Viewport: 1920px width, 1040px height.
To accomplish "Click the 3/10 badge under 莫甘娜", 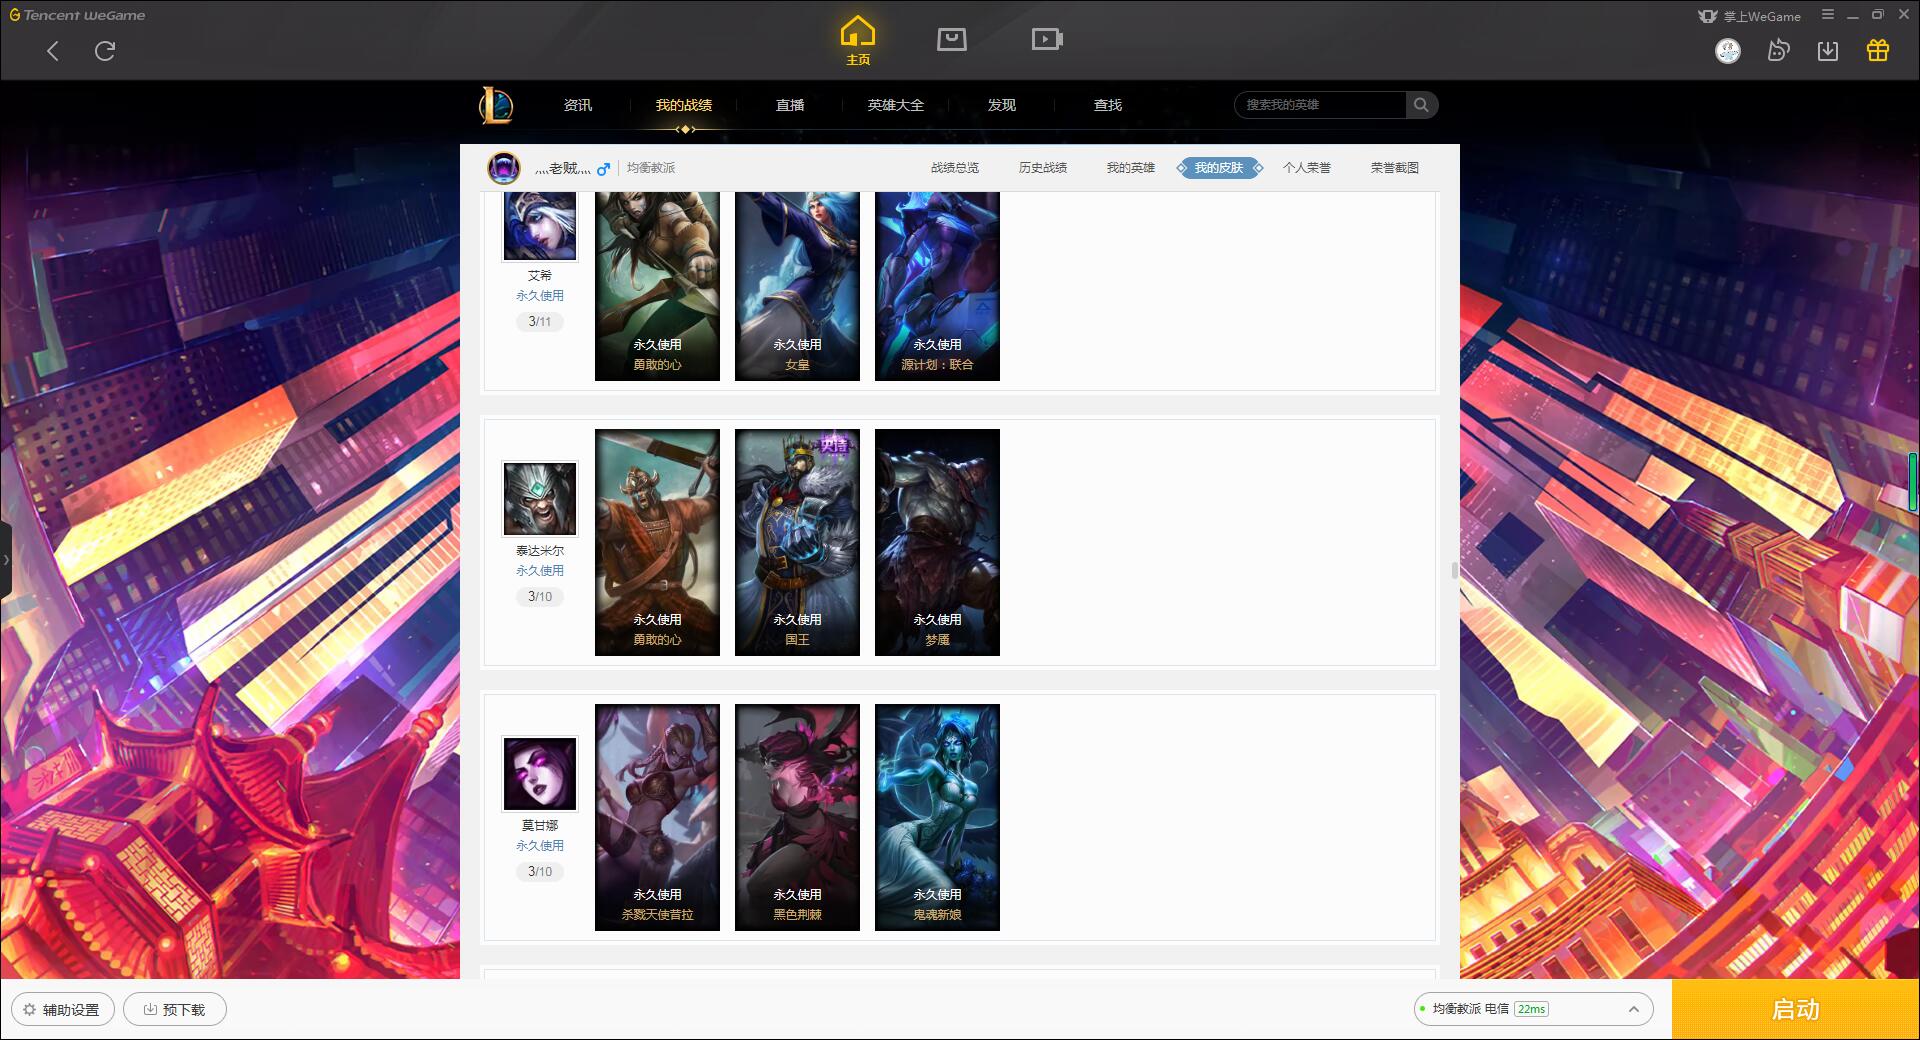I will coord(540,872).
